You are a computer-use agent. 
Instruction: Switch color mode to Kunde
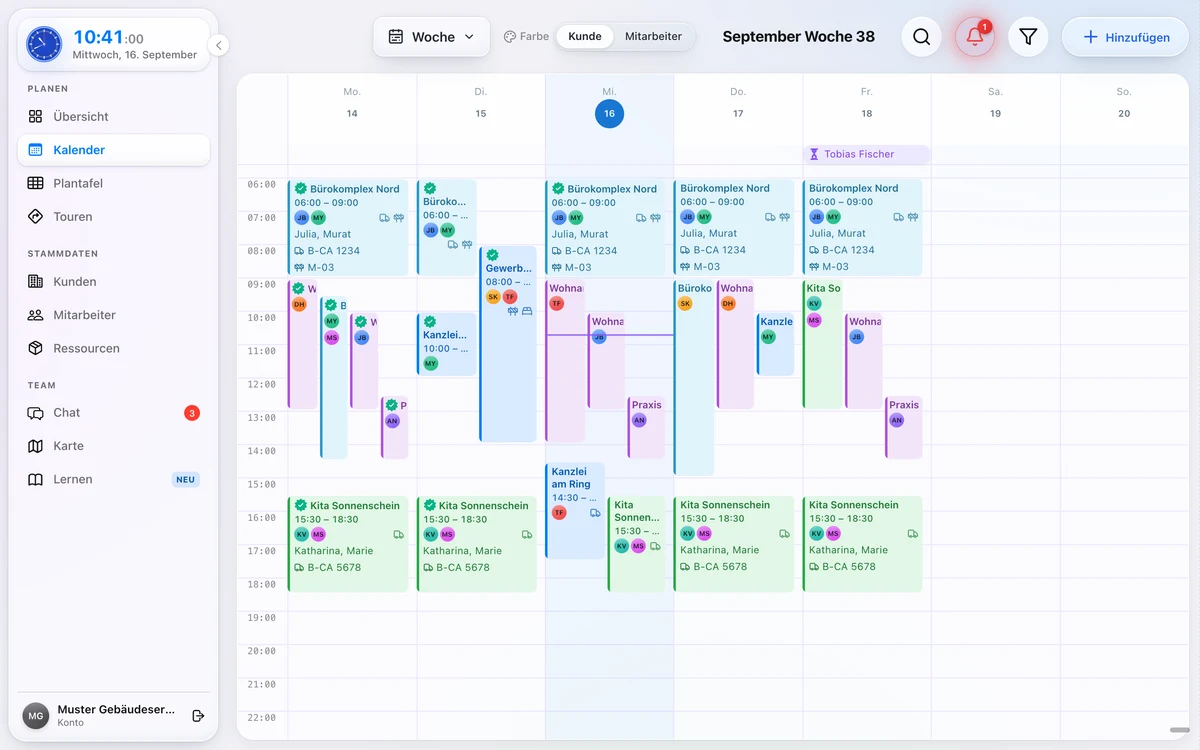click(585, 37)
